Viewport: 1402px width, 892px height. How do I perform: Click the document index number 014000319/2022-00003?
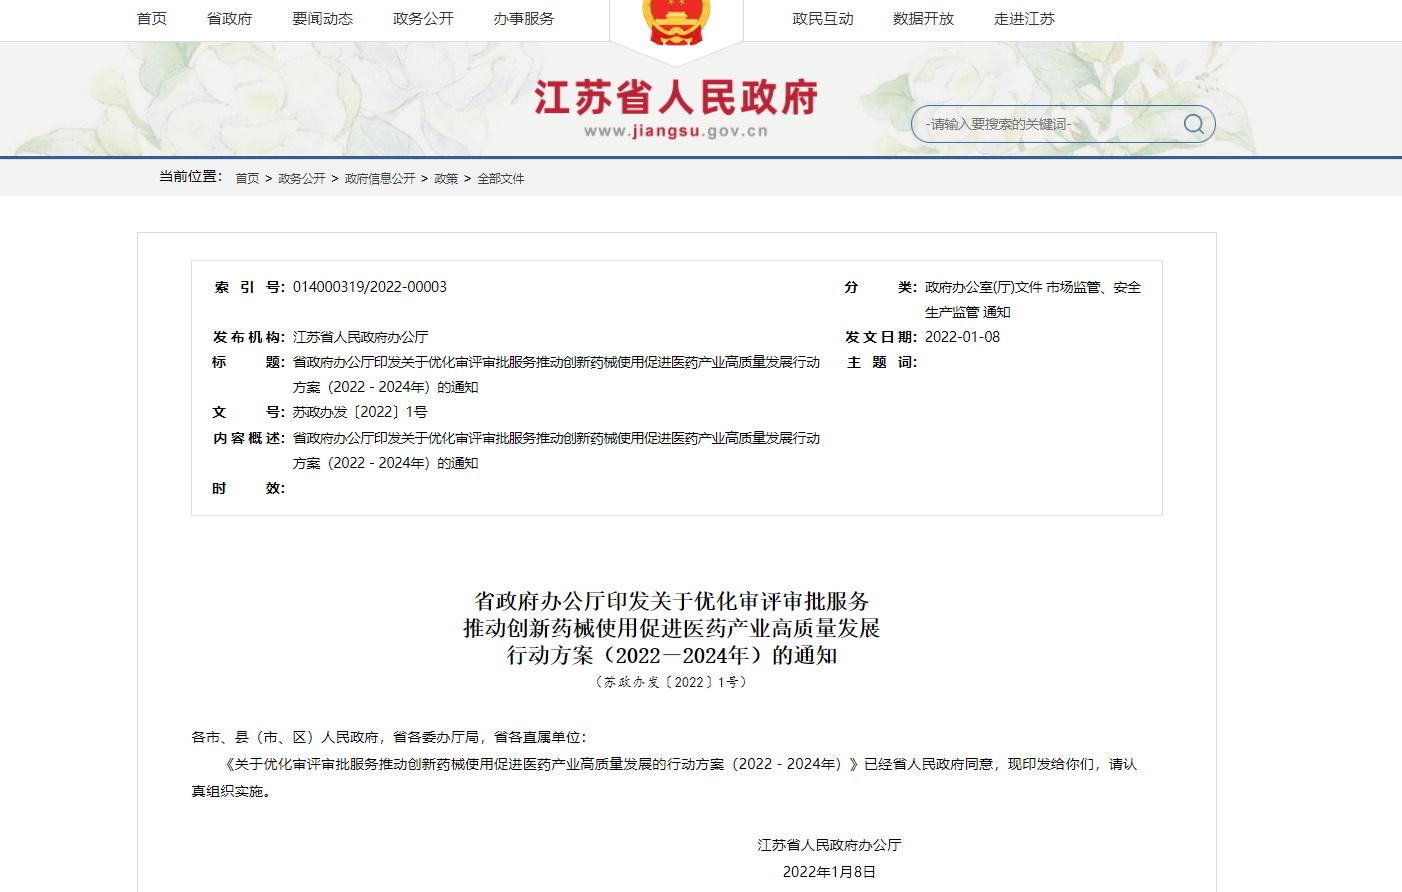pos(370,287)
